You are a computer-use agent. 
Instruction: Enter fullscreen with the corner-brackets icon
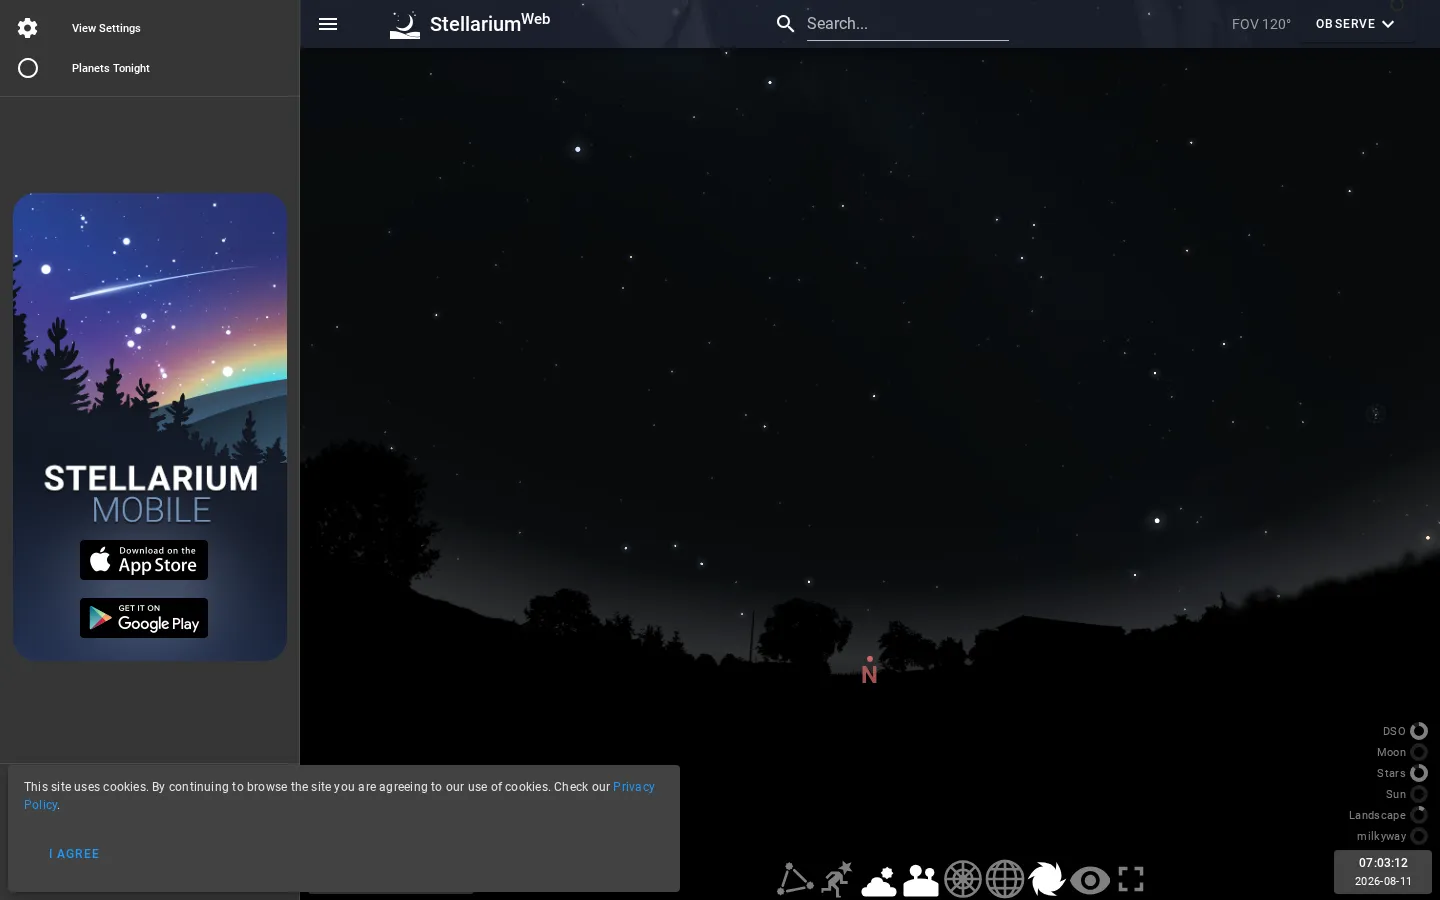pos(1131,879)
